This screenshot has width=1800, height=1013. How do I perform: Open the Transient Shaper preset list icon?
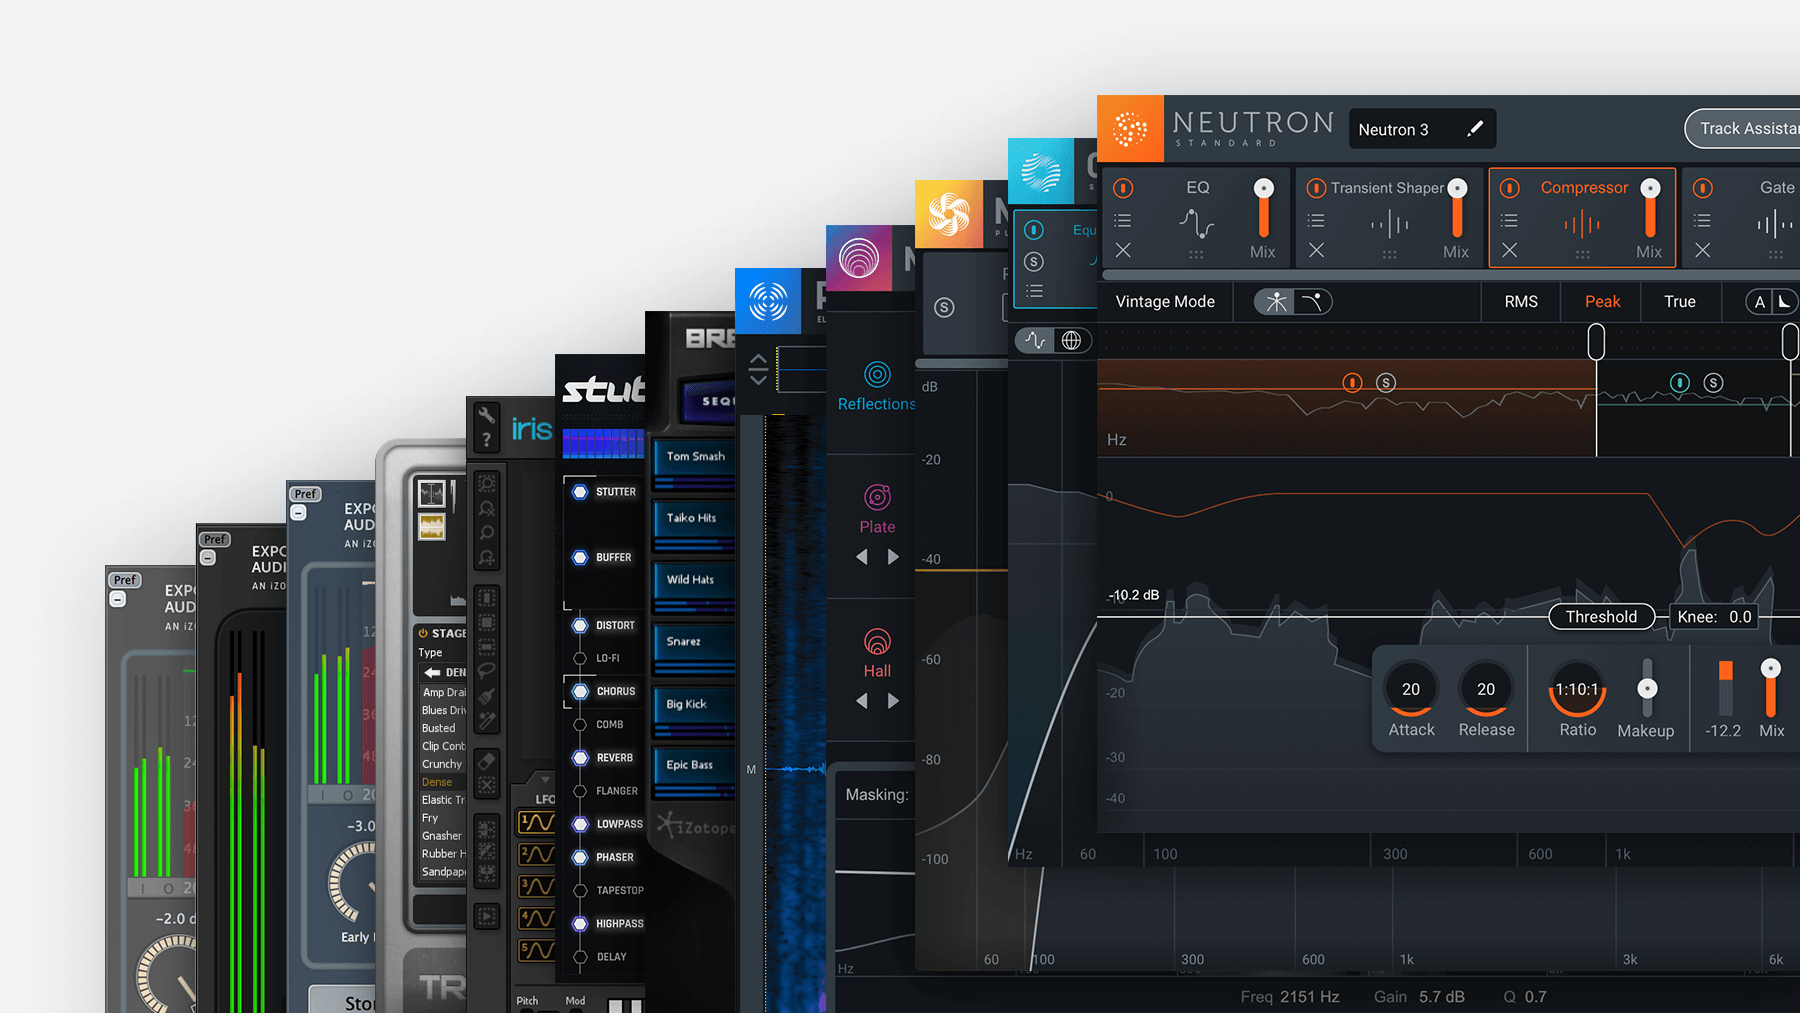click(x=1316, y=220)
